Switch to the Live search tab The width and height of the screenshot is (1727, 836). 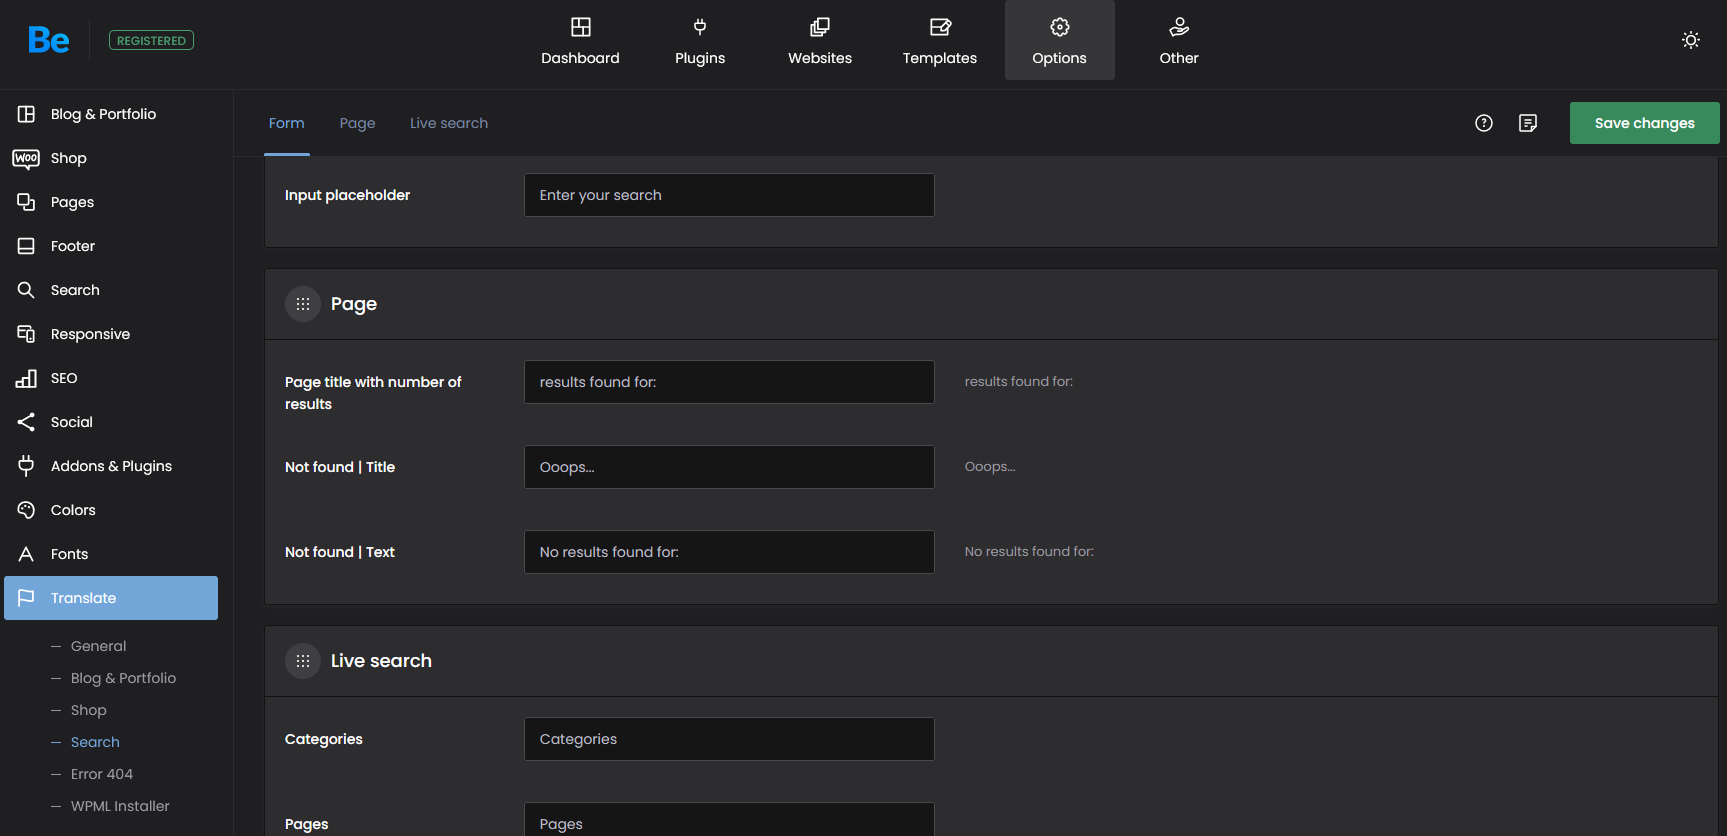coord(449,123)
